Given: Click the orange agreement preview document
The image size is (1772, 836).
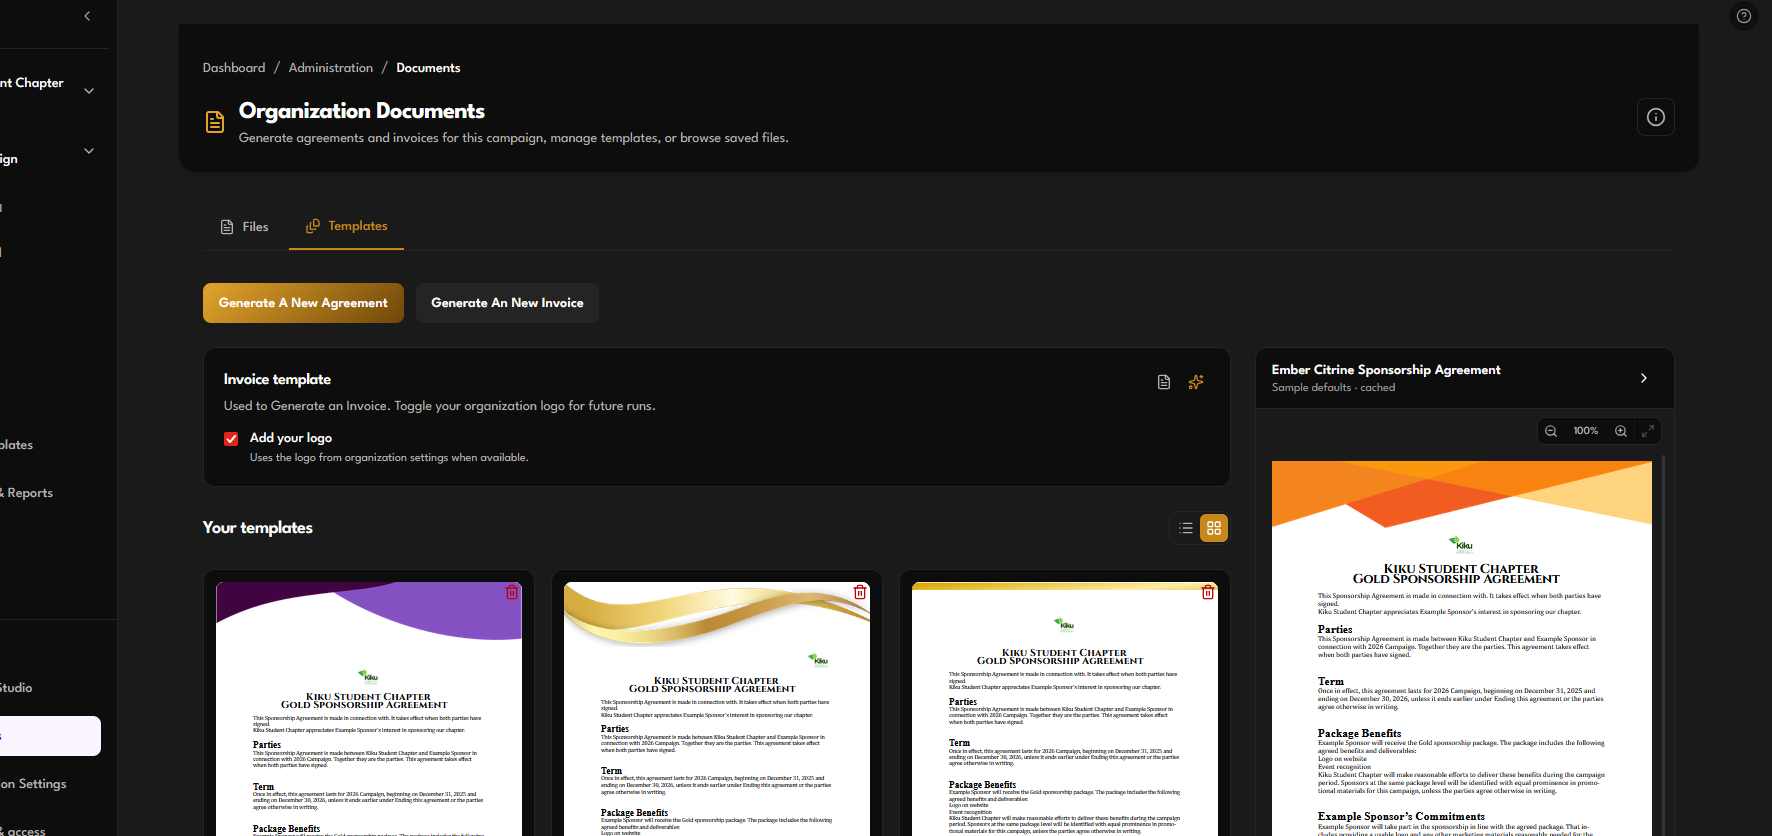Looking at the screenshot, I should [x=1462, y=648].
